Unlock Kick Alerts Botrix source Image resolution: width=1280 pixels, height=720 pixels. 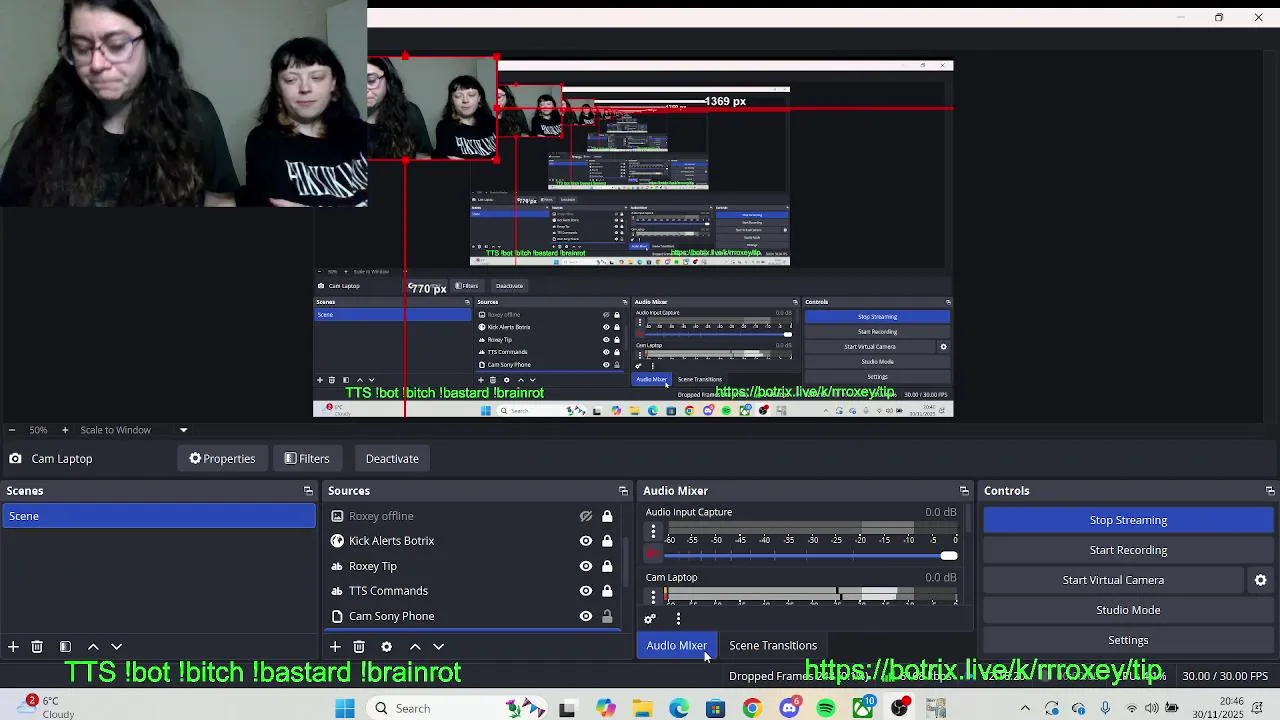(x=607, y=541)
